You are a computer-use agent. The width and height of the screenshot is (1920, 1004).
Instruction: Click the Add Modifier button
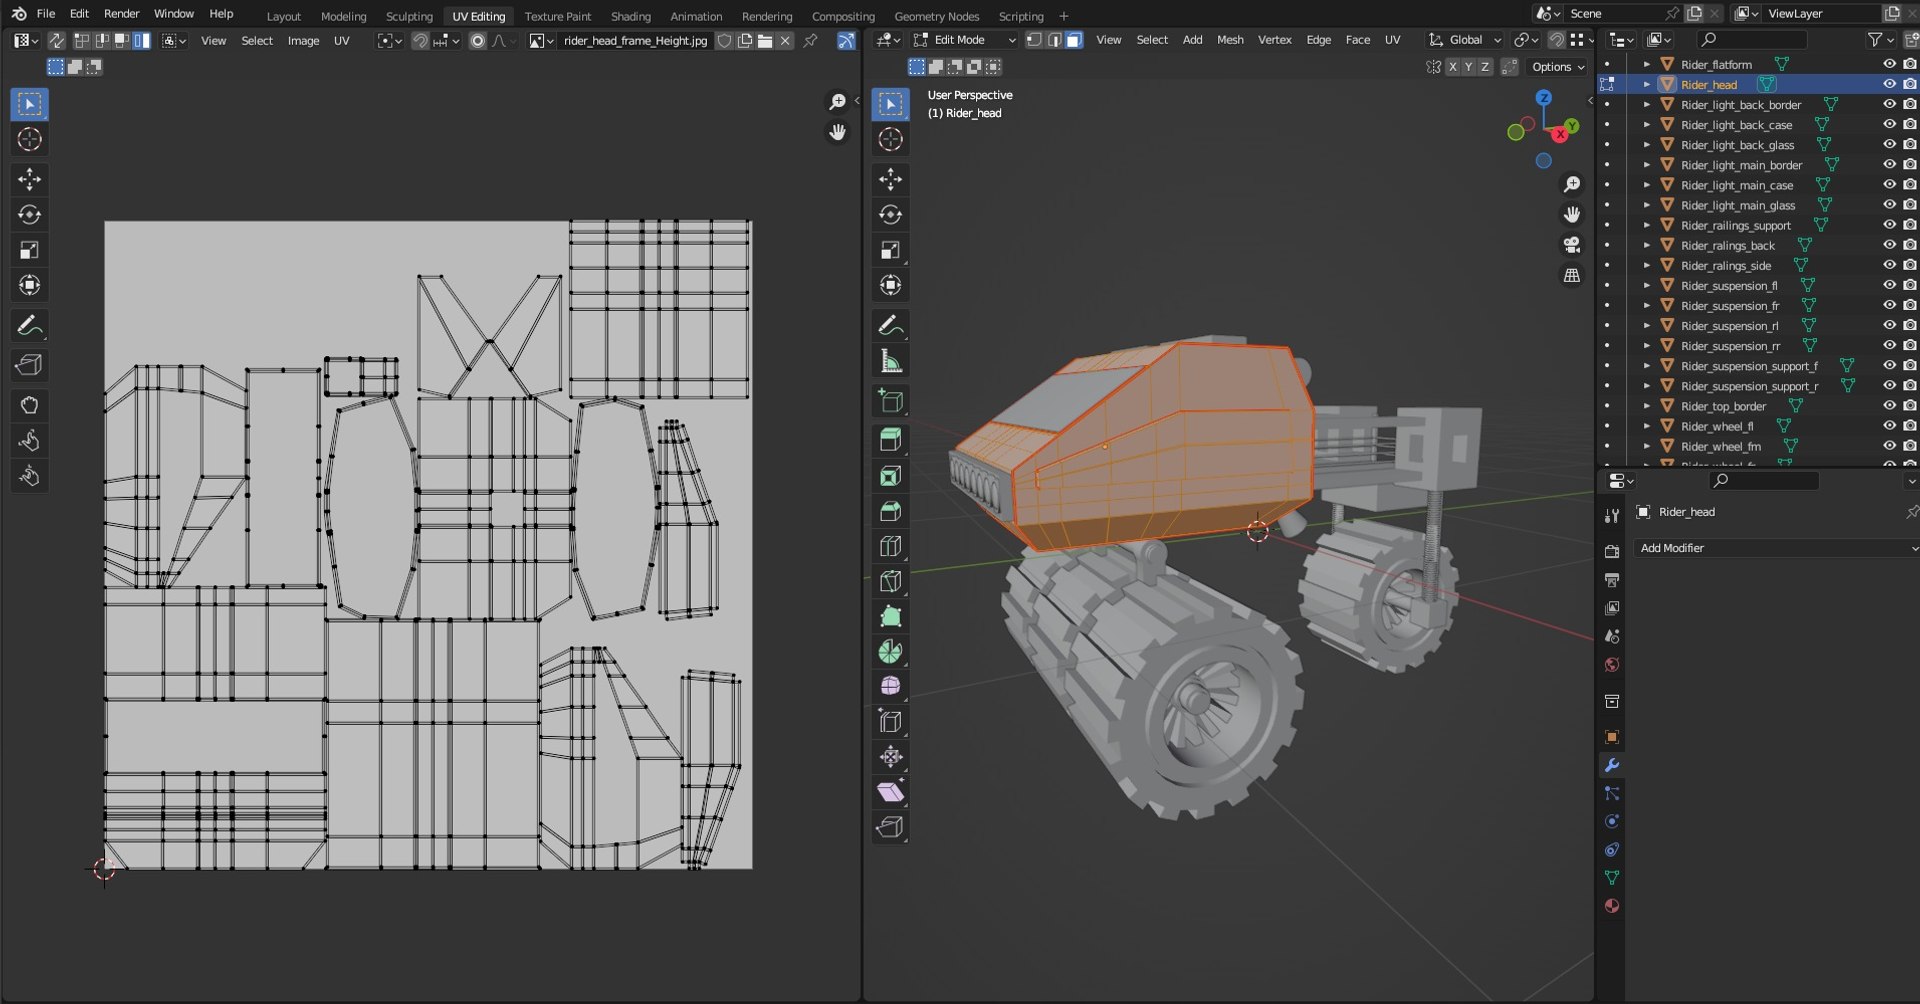pos(1775,548)
